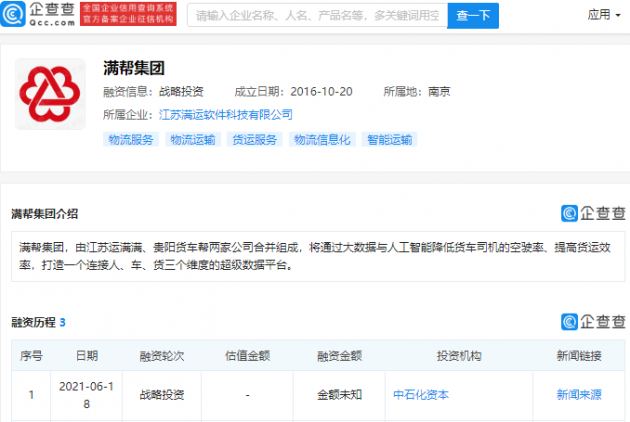Click the 2021-06-18 date cell
630x422 pixels.
(x=86, y=395)
